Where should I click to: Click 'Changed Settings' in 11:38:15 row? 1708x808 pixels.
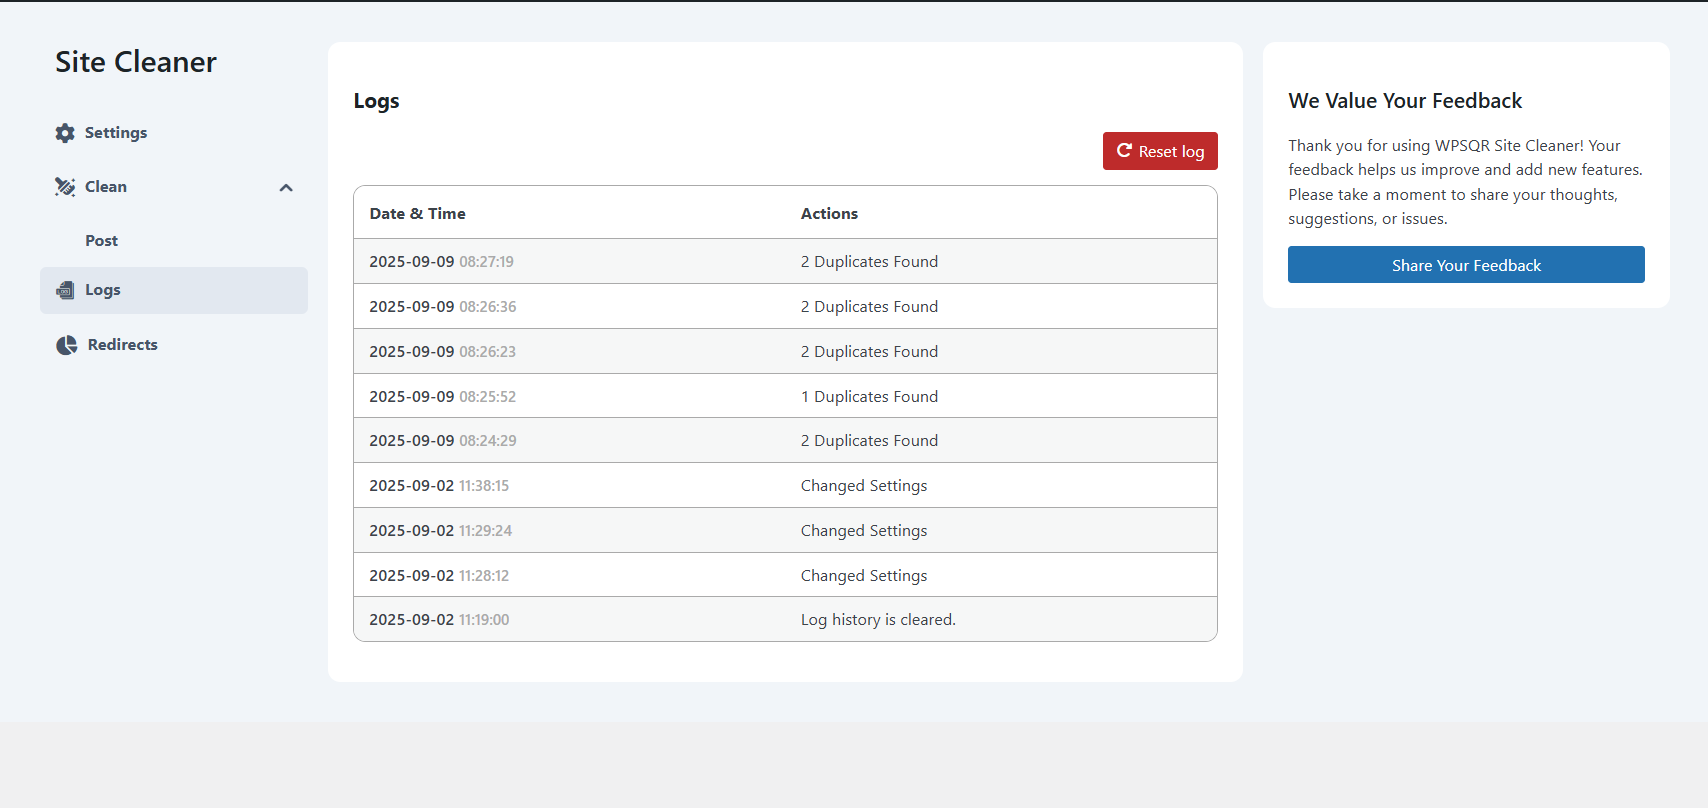pos(864,486)
